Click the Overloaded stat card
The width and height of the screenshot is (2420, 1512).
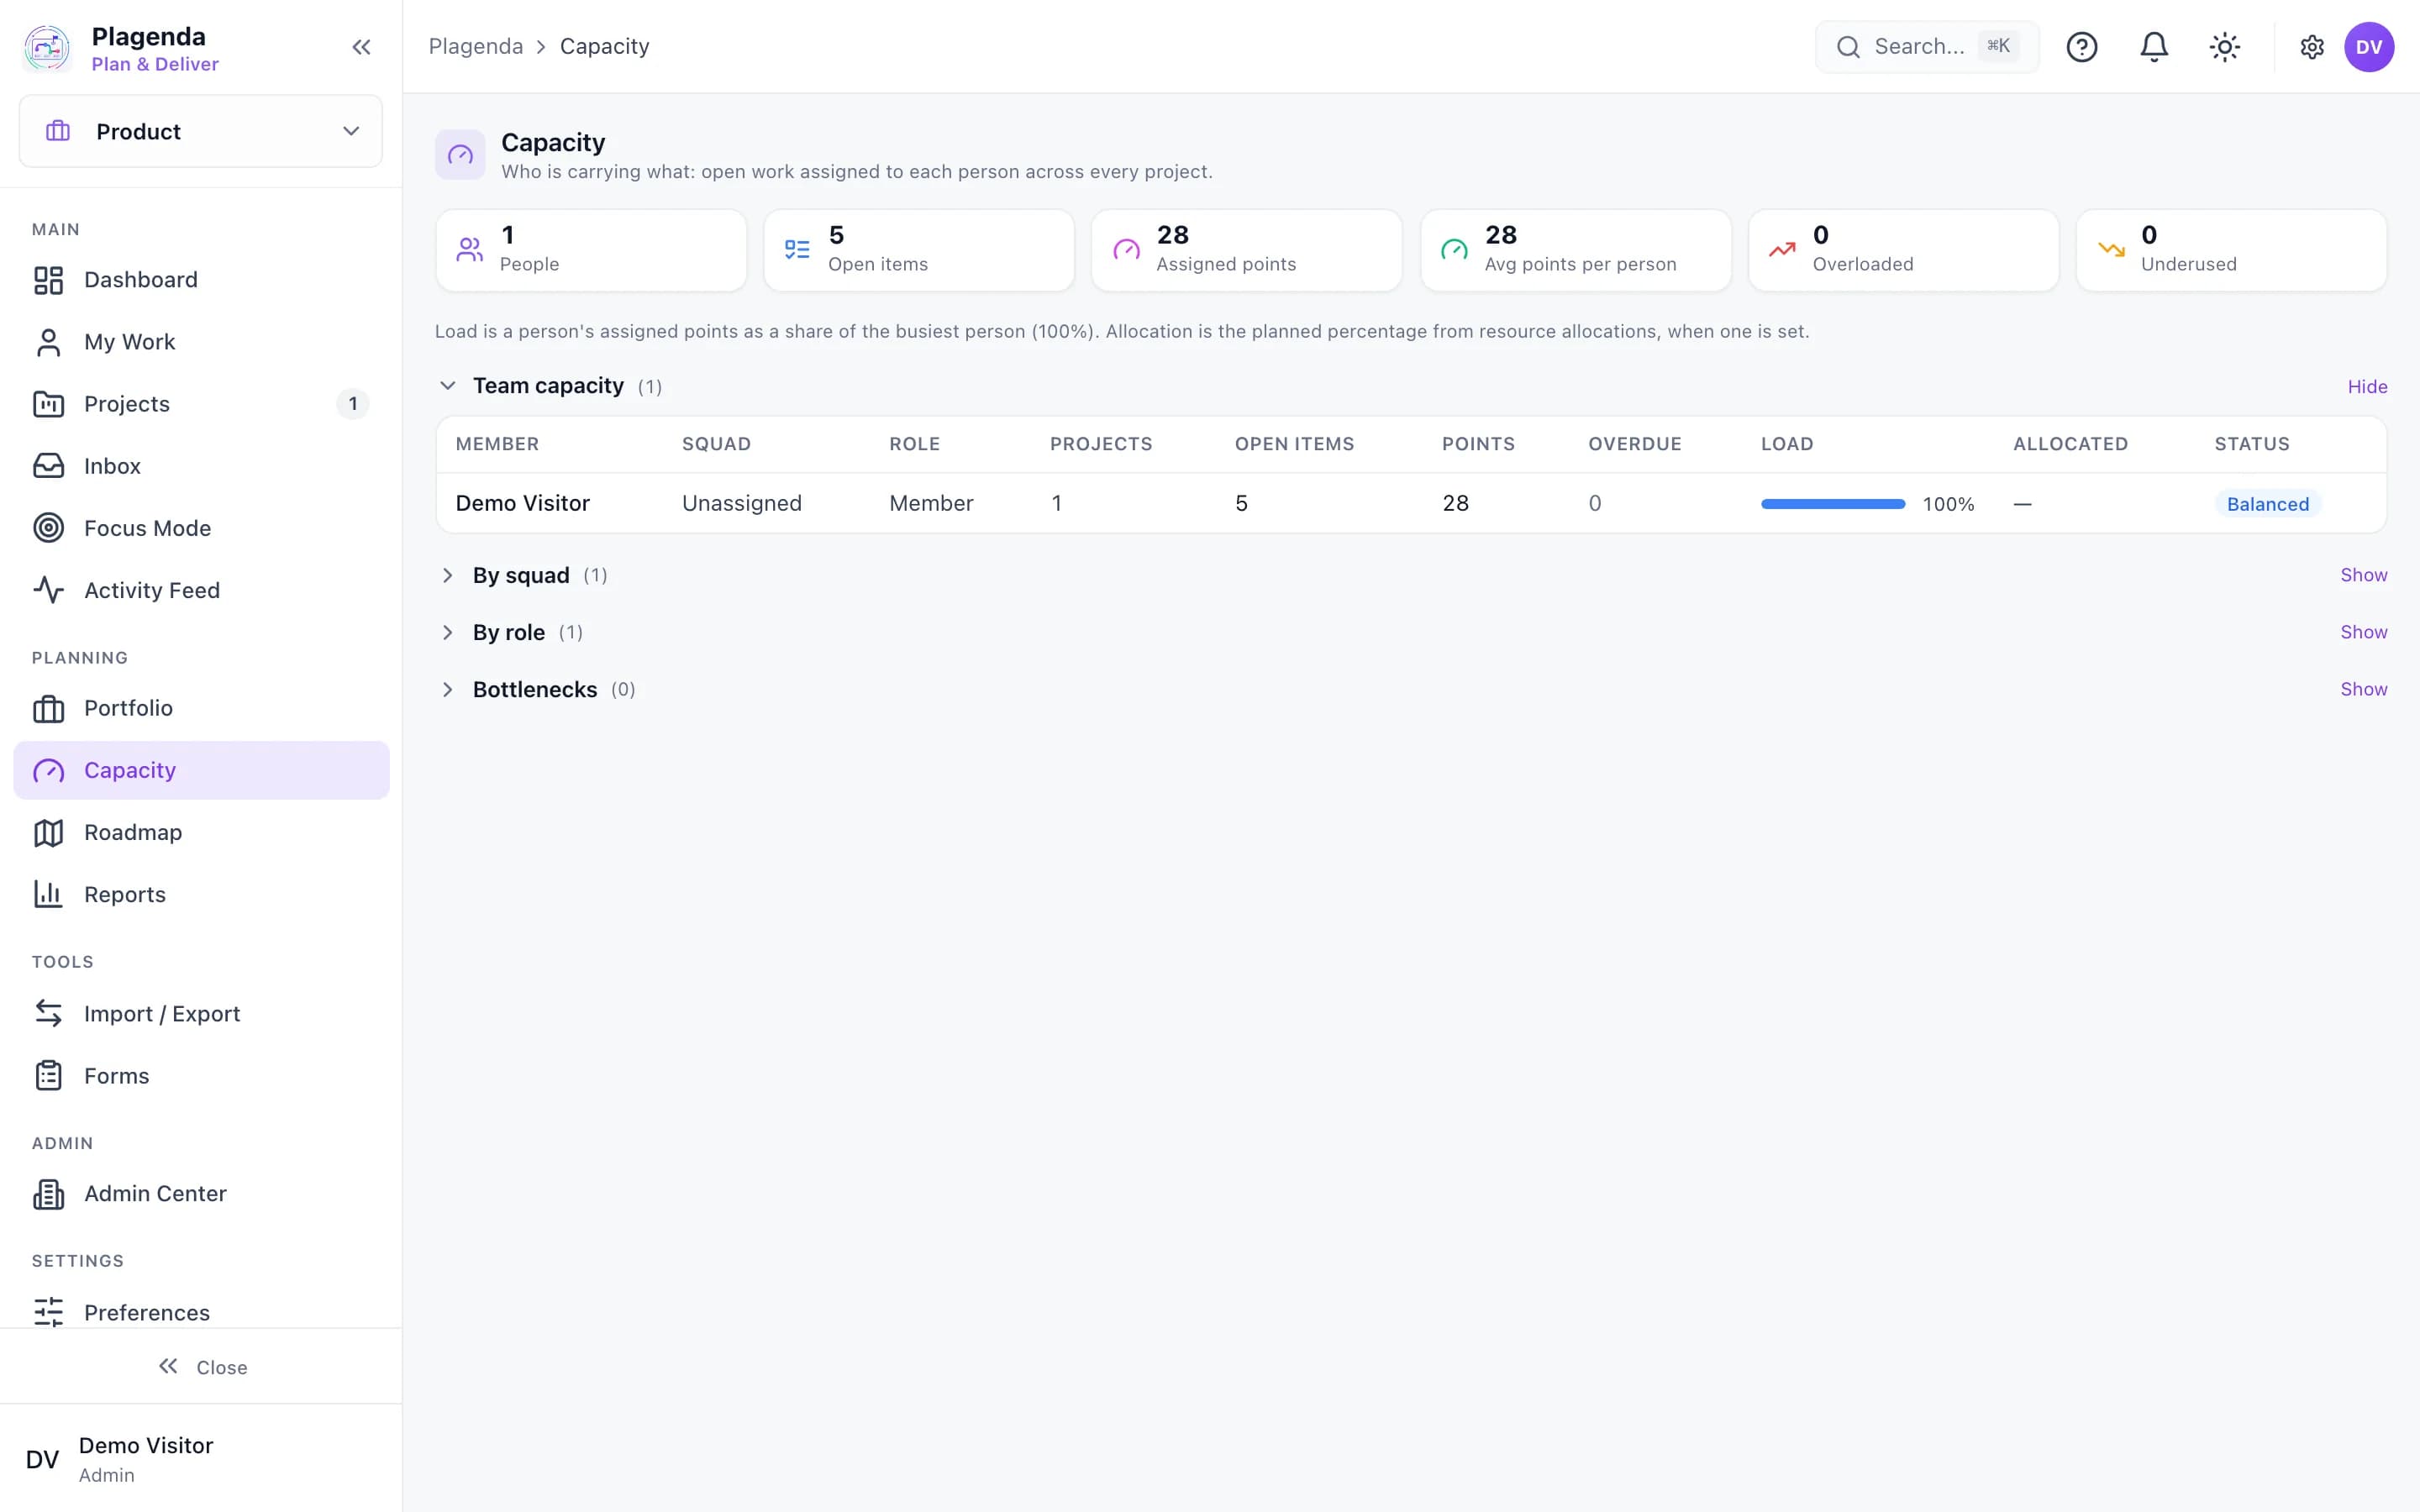coord(1903,250)
